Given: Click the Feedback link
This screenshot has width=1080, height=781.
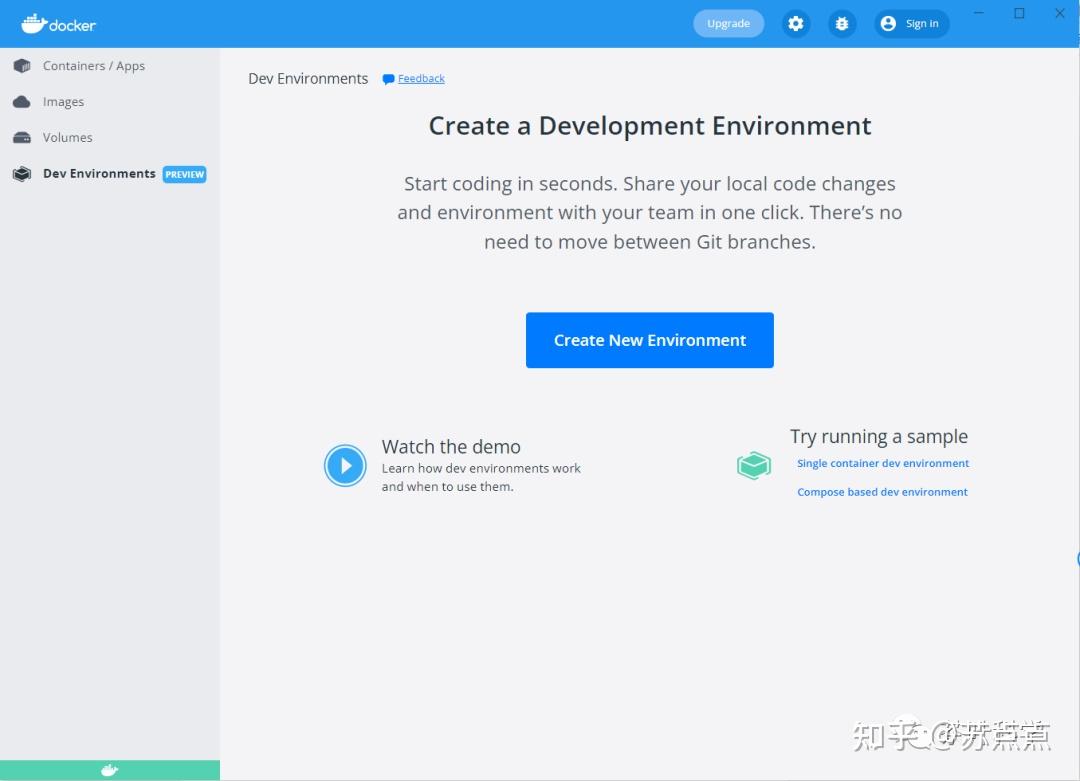Looking at the screenshot, I should [x=421, y=78].
